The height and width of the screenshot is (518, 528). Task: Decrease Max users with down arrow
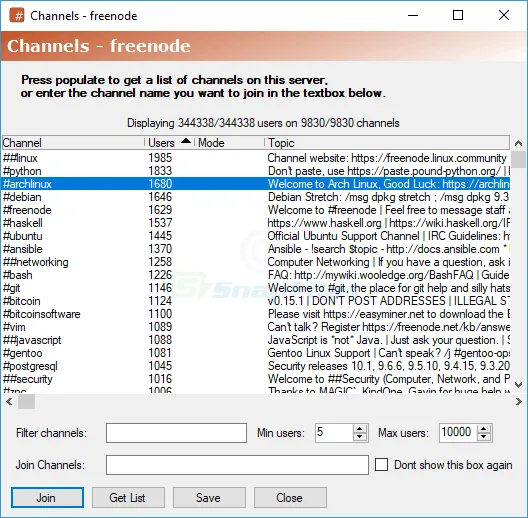pyautogui.click(x=484, y=437)
